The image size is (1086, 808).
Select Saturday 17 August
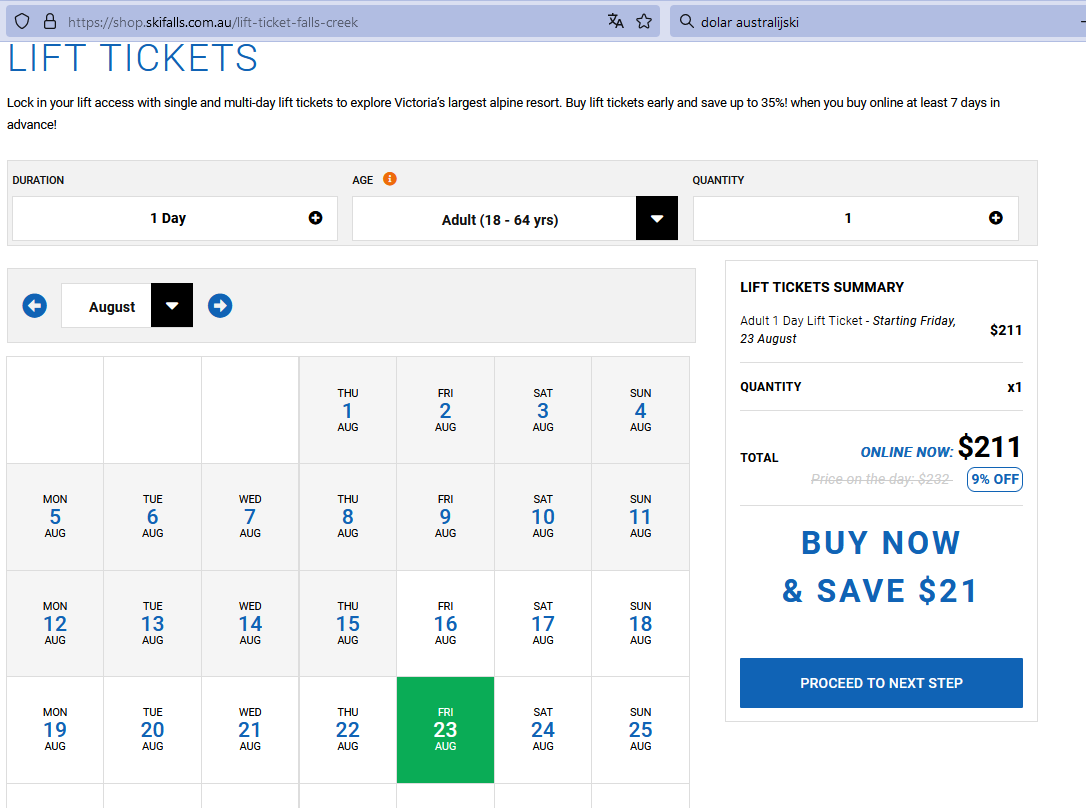pos(543,623)
